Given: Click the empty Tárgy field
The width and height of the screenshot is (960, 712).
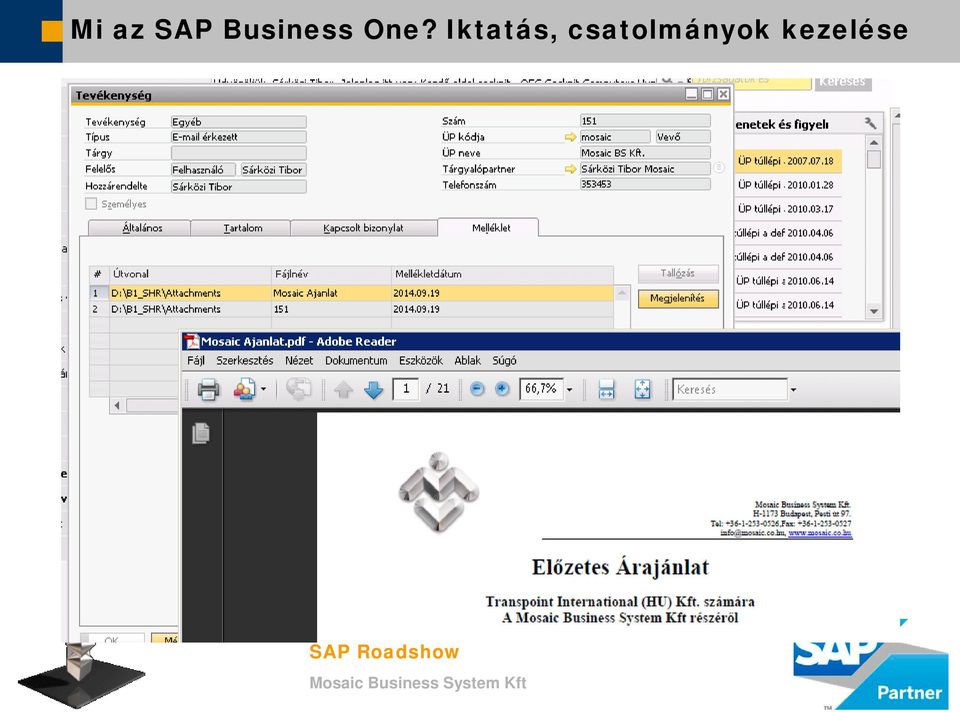Looking at the screenshot, I should point(238,153).
